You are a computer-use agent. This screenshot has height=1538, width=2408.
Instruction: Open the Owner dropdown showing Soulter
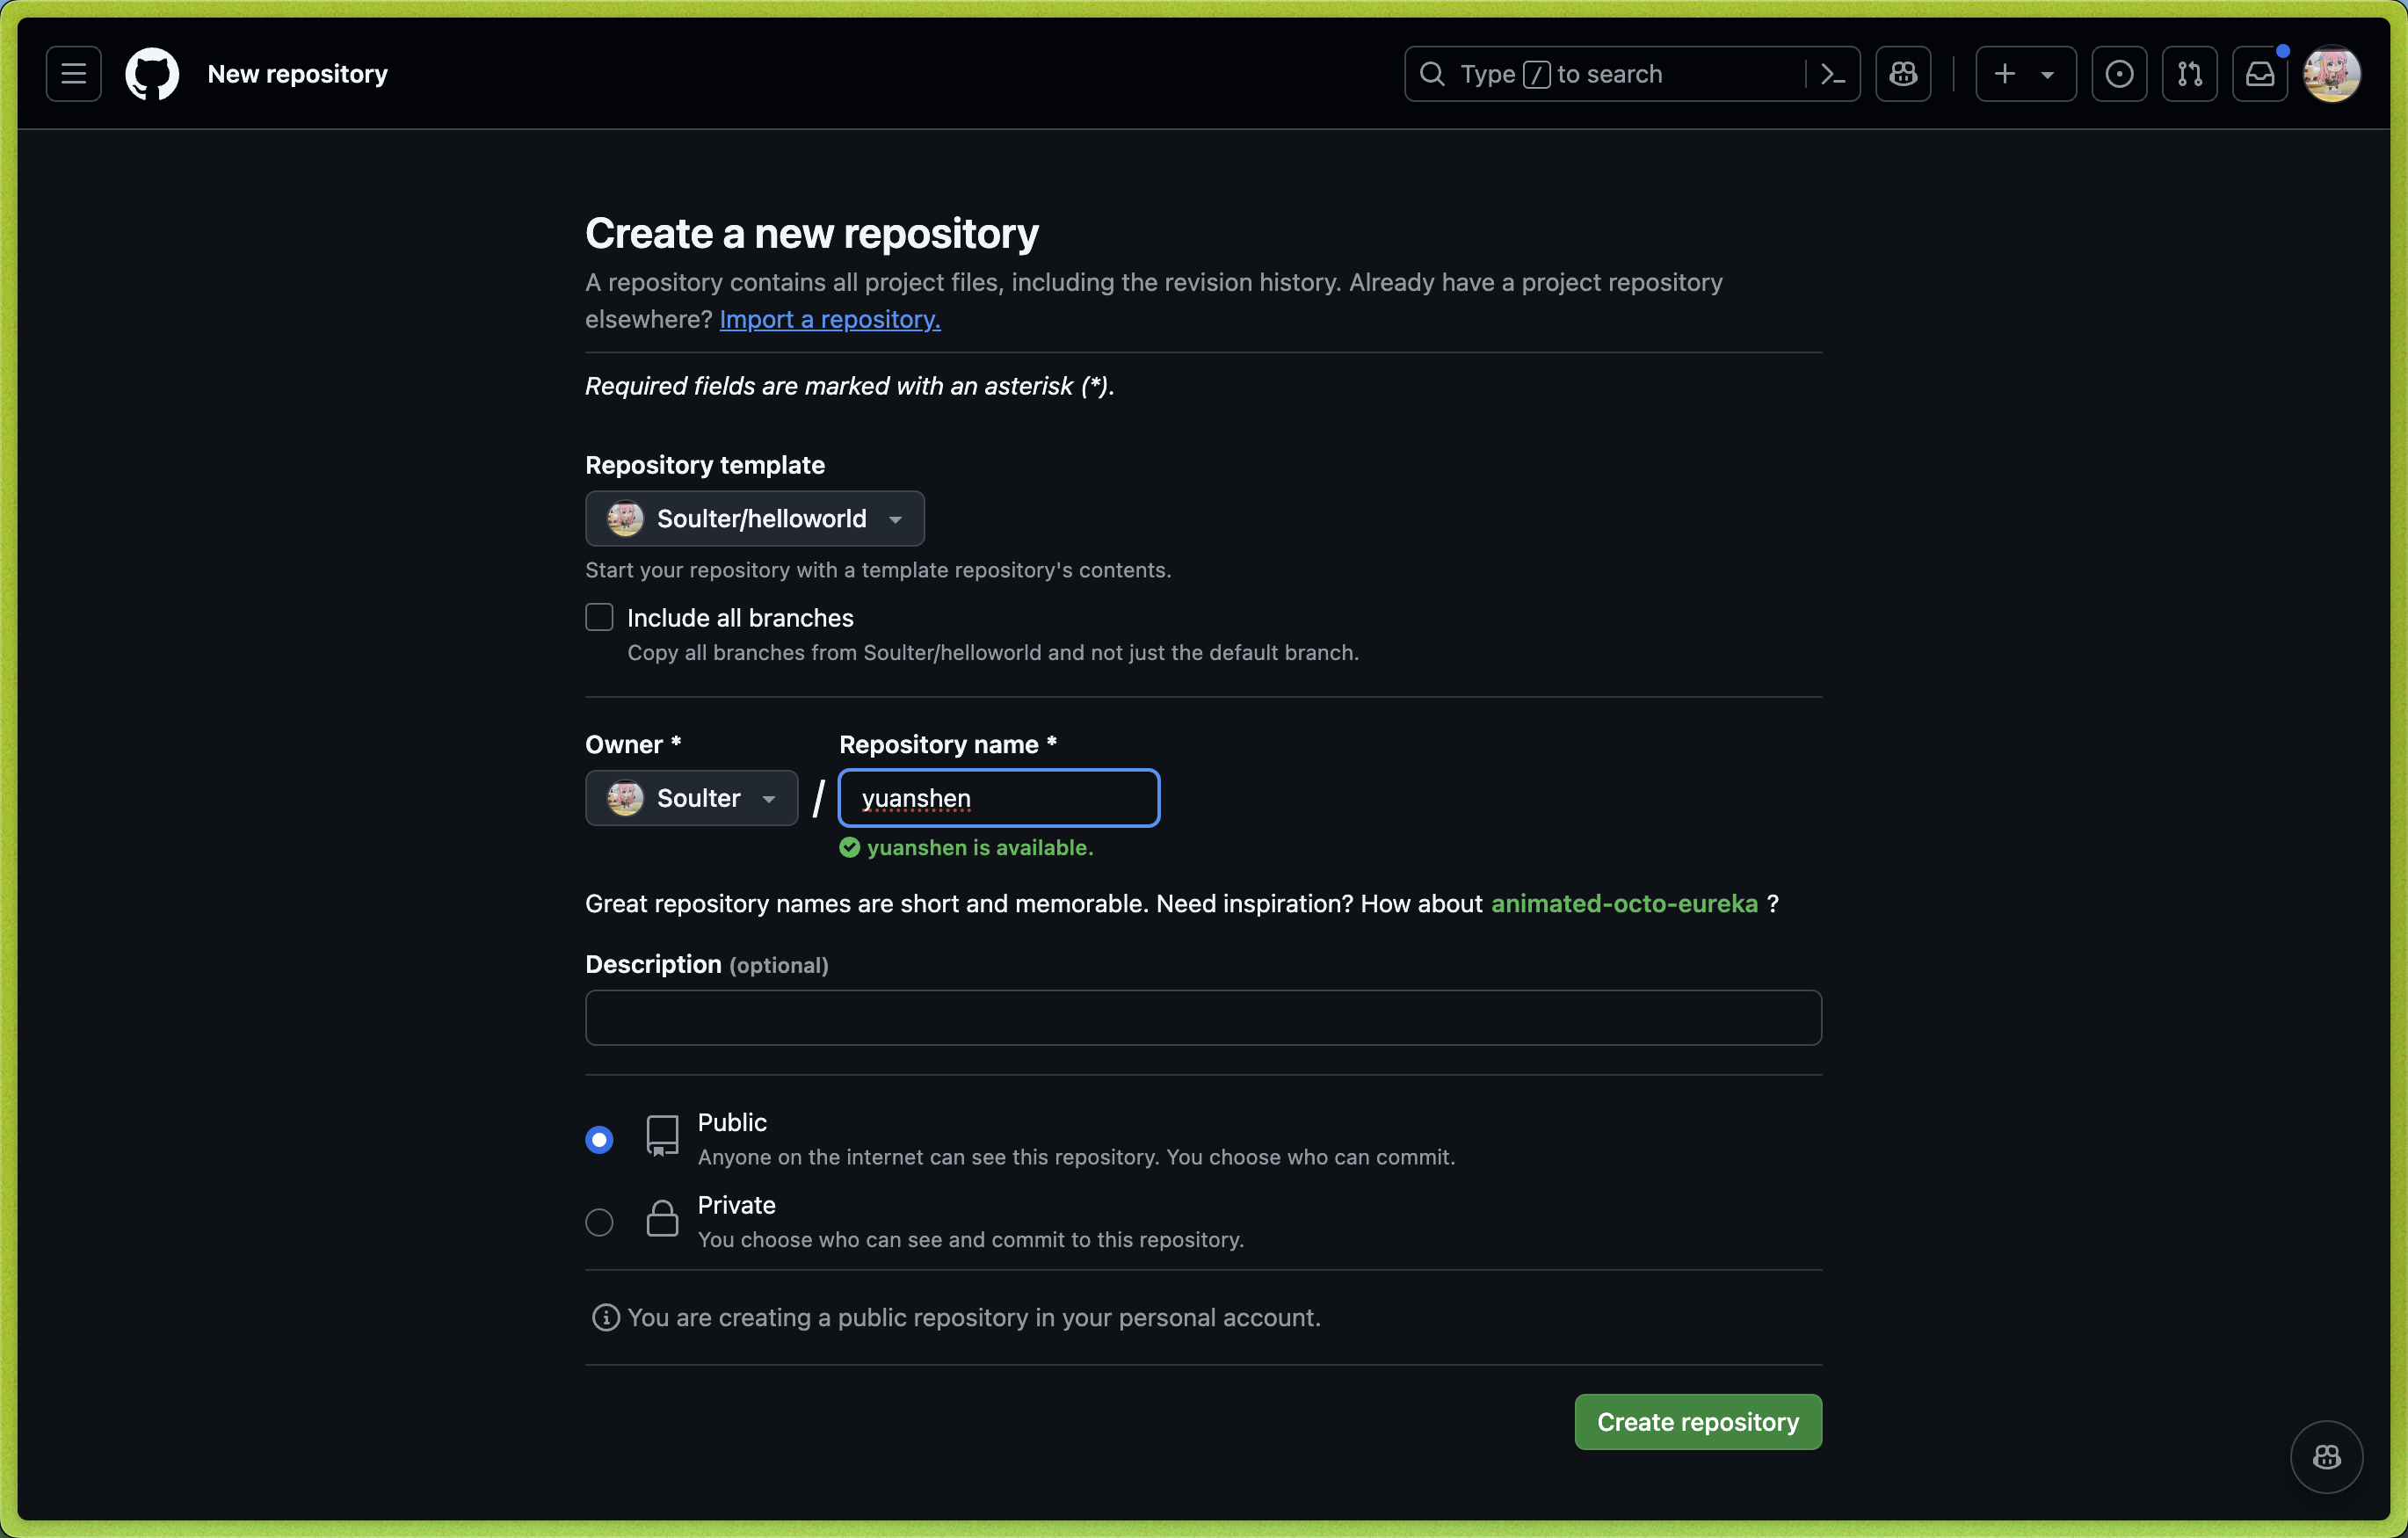pos(691,798)
